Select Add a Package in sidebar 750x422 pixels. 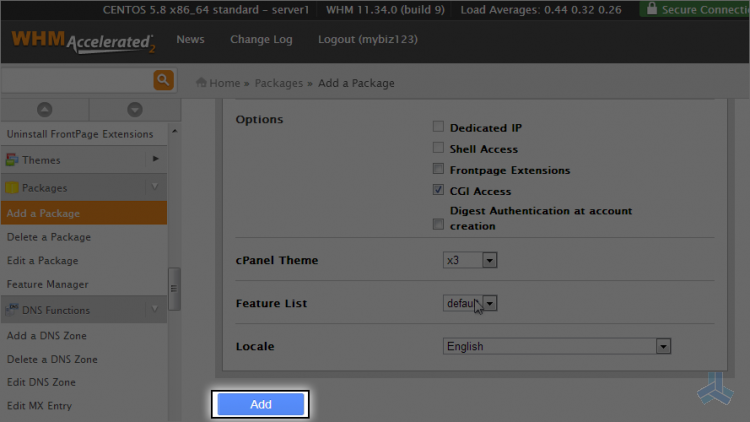(x=84, y=213)
